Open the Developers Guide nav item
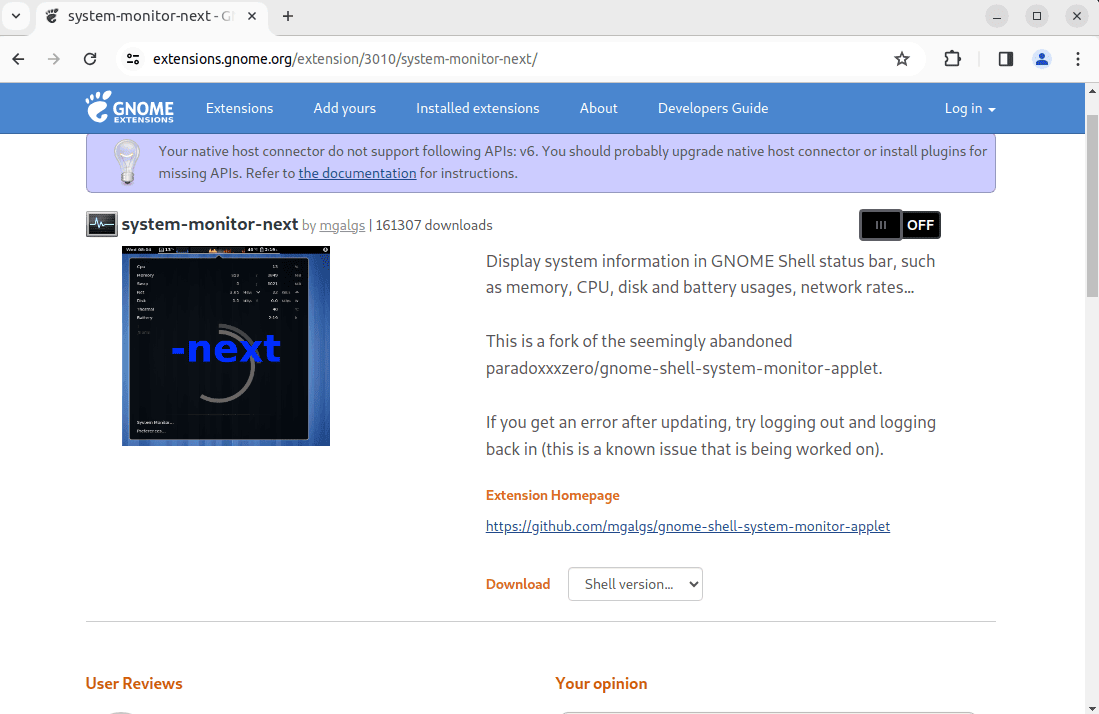The image size is (1099, 714). pos(713,108)
